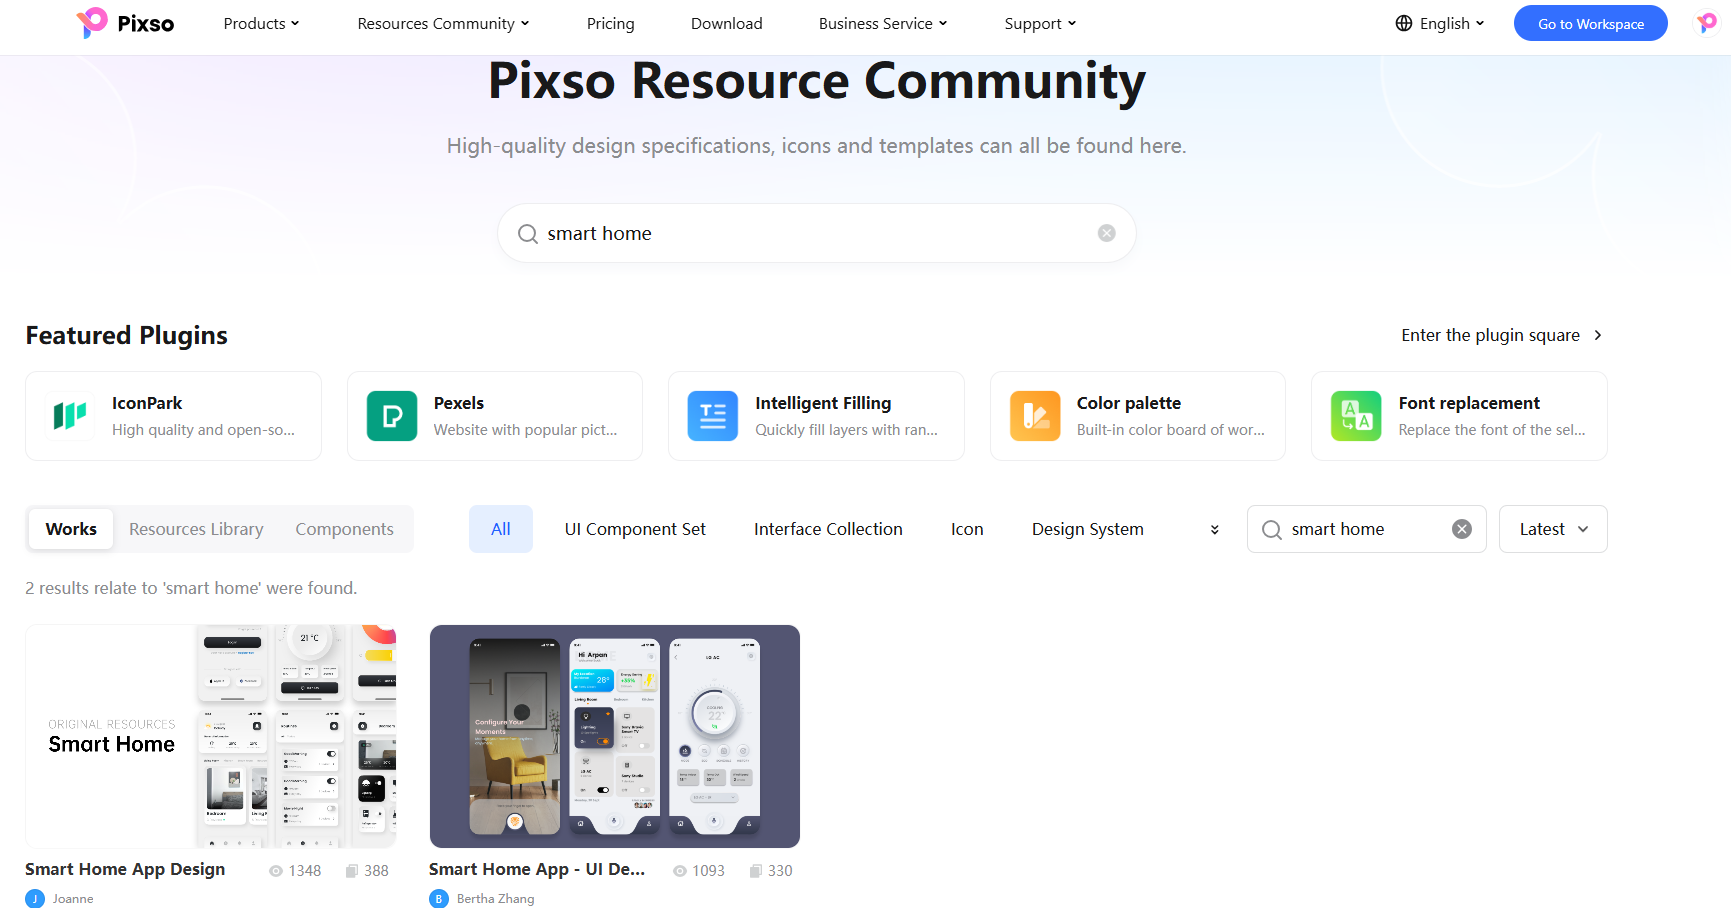Open the Latest sort dropdown
This screenshot has height=908, width=1731.
1553,529
